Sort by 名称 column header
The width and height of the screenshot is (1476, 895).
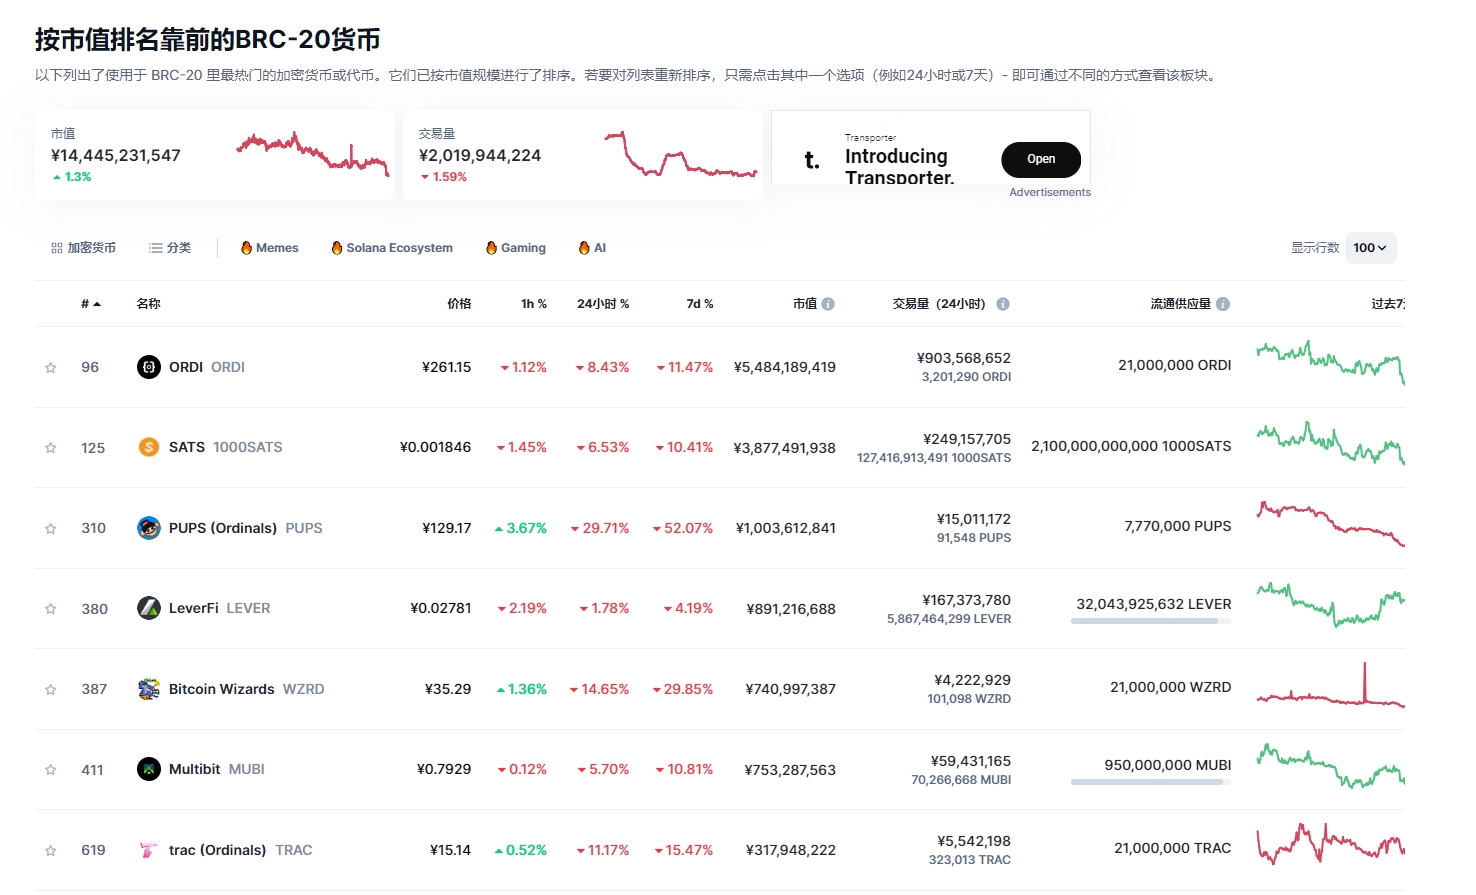148,304
